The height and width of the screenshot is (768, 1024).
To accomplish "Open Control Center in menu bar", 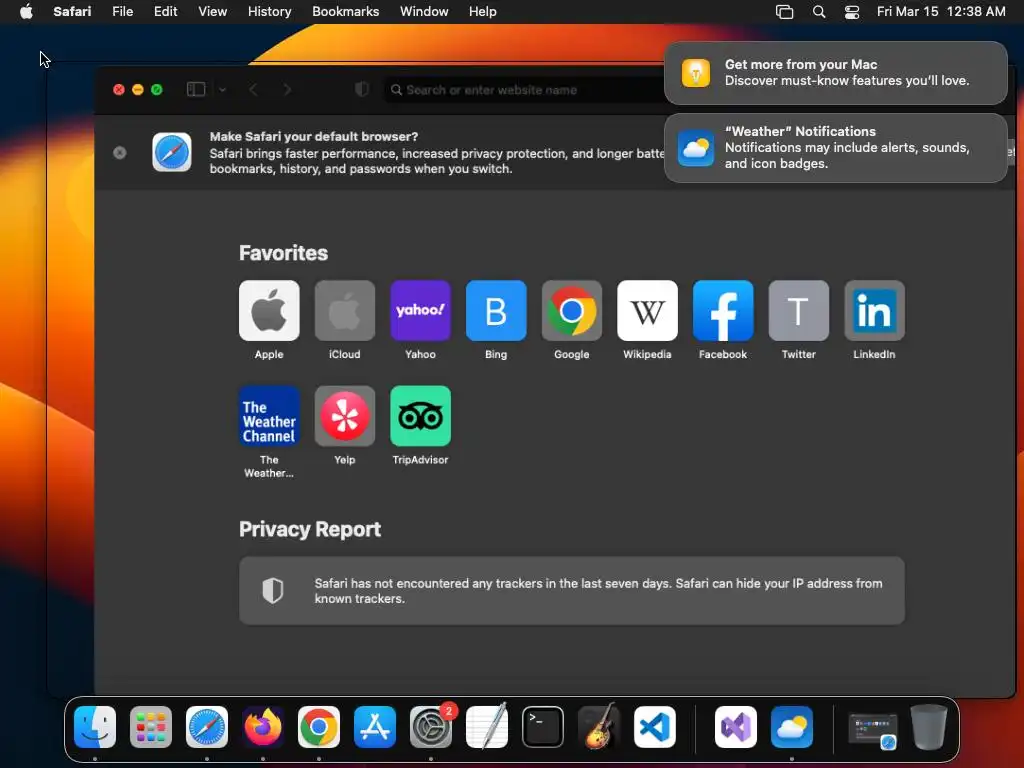I will coord(852,12).
